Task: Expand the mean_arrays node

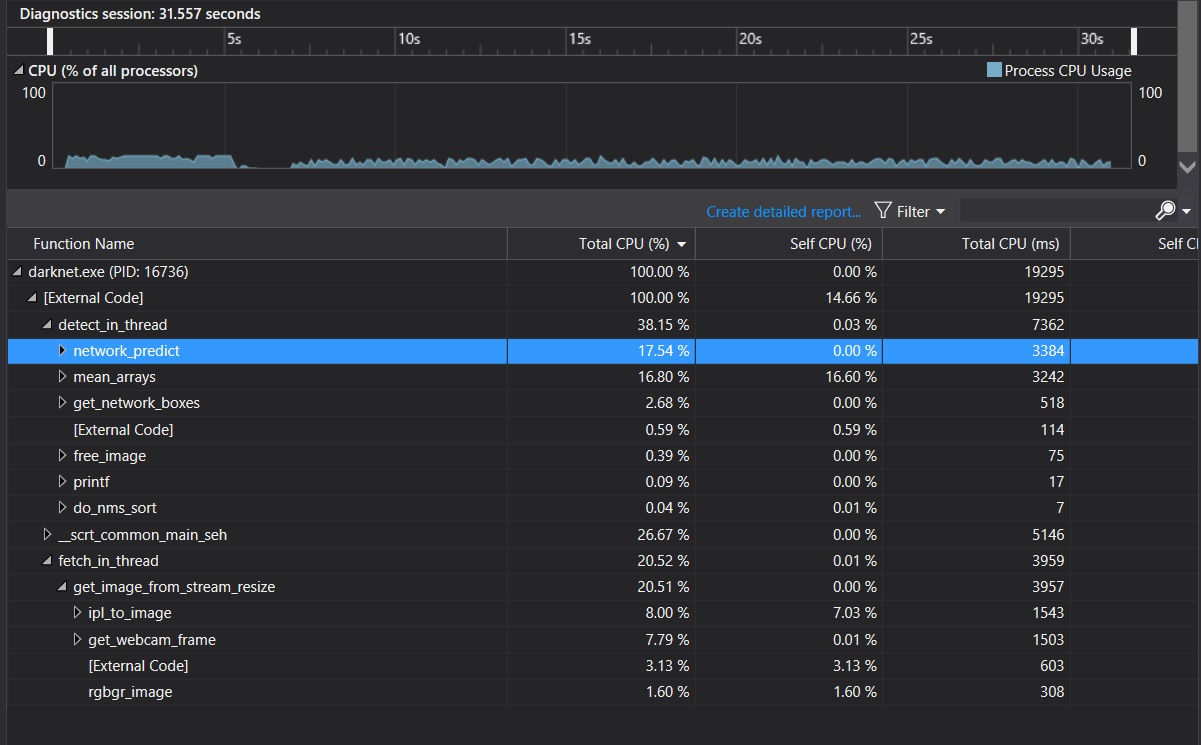Action: click(62, 377)
